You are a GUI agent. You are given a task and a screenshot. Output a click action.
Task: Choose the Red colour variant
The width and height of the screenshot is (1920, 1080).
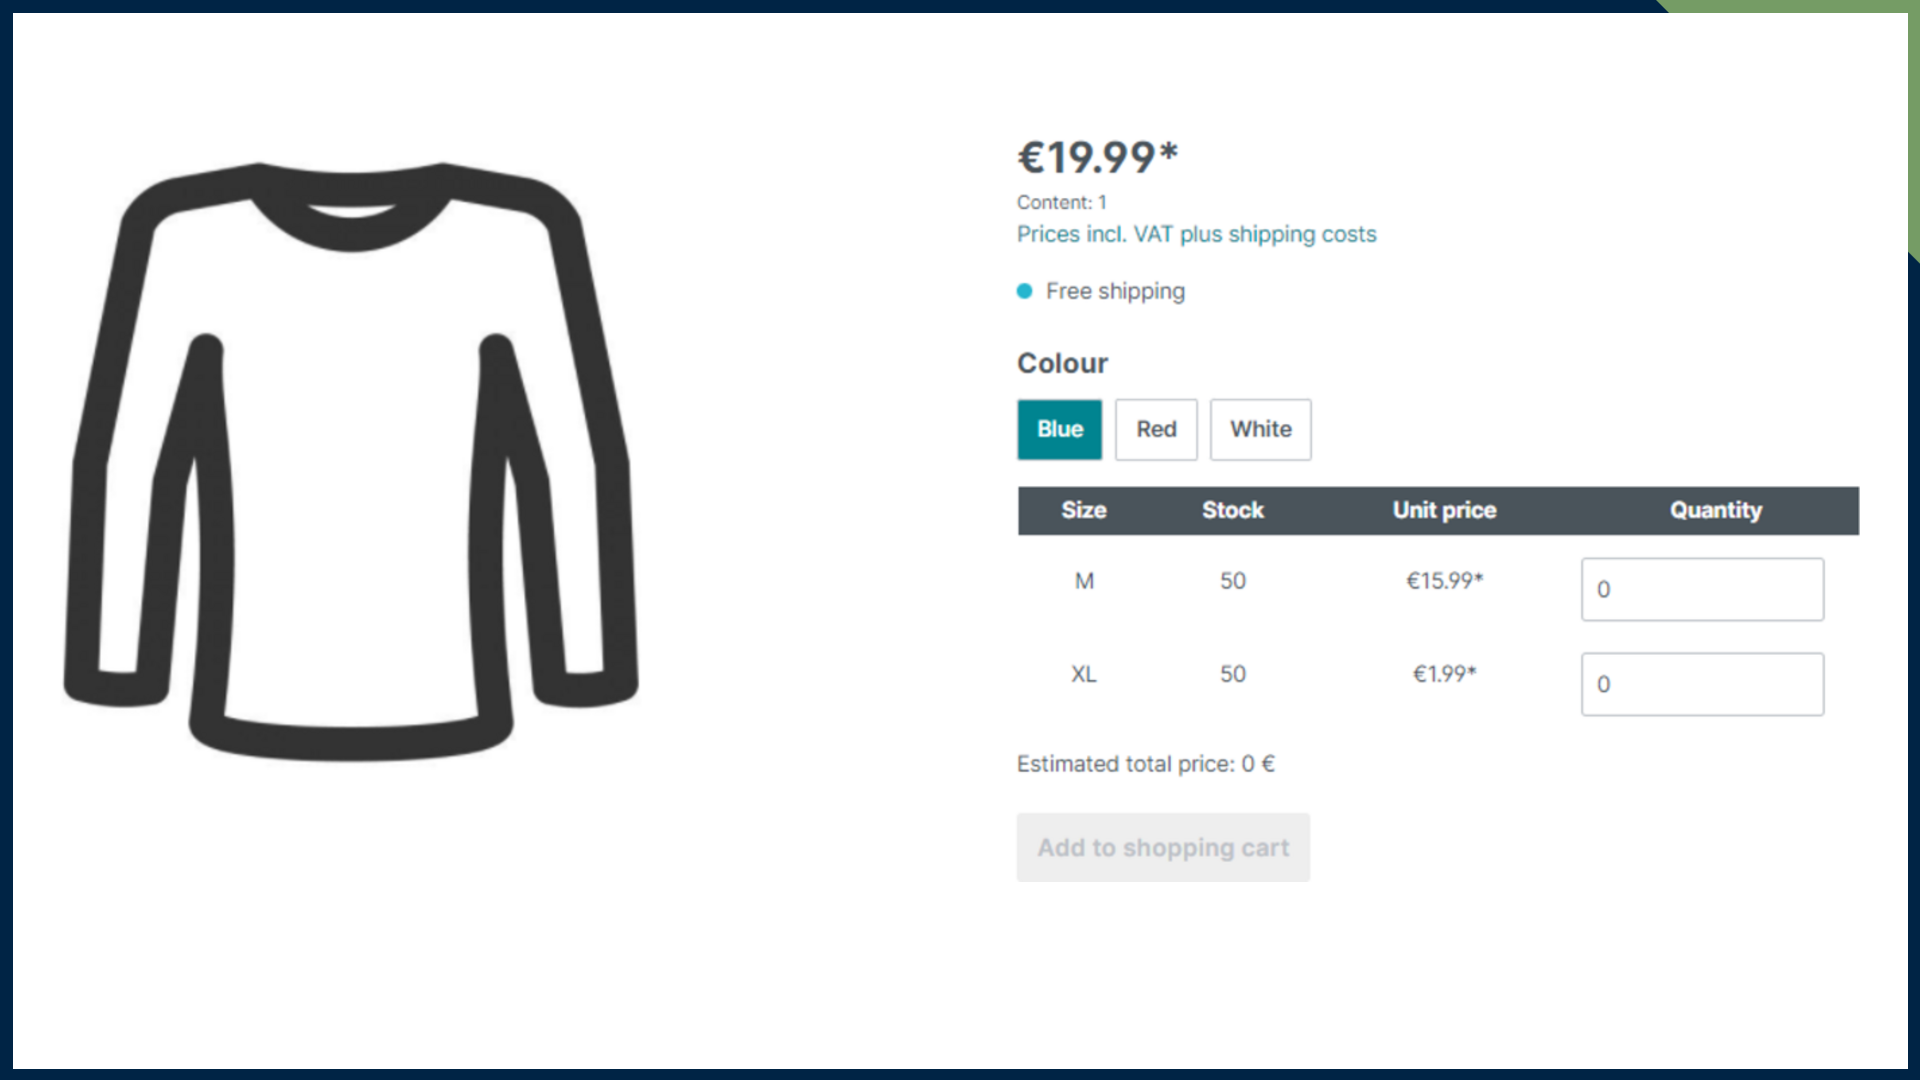click(1156, 429)
